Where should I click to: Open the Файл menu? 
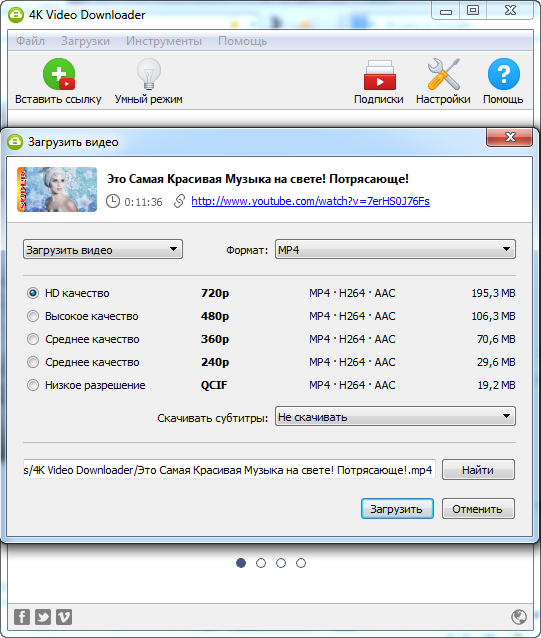tap(31, 41)
